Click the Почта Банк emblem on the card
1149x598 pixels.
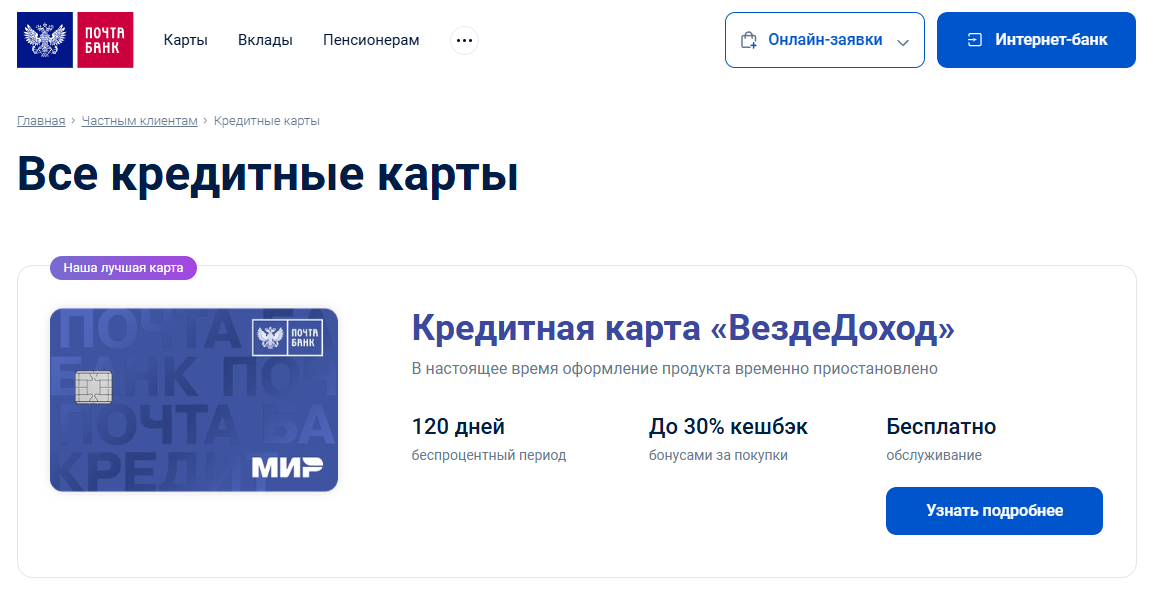tap(288, 336)
